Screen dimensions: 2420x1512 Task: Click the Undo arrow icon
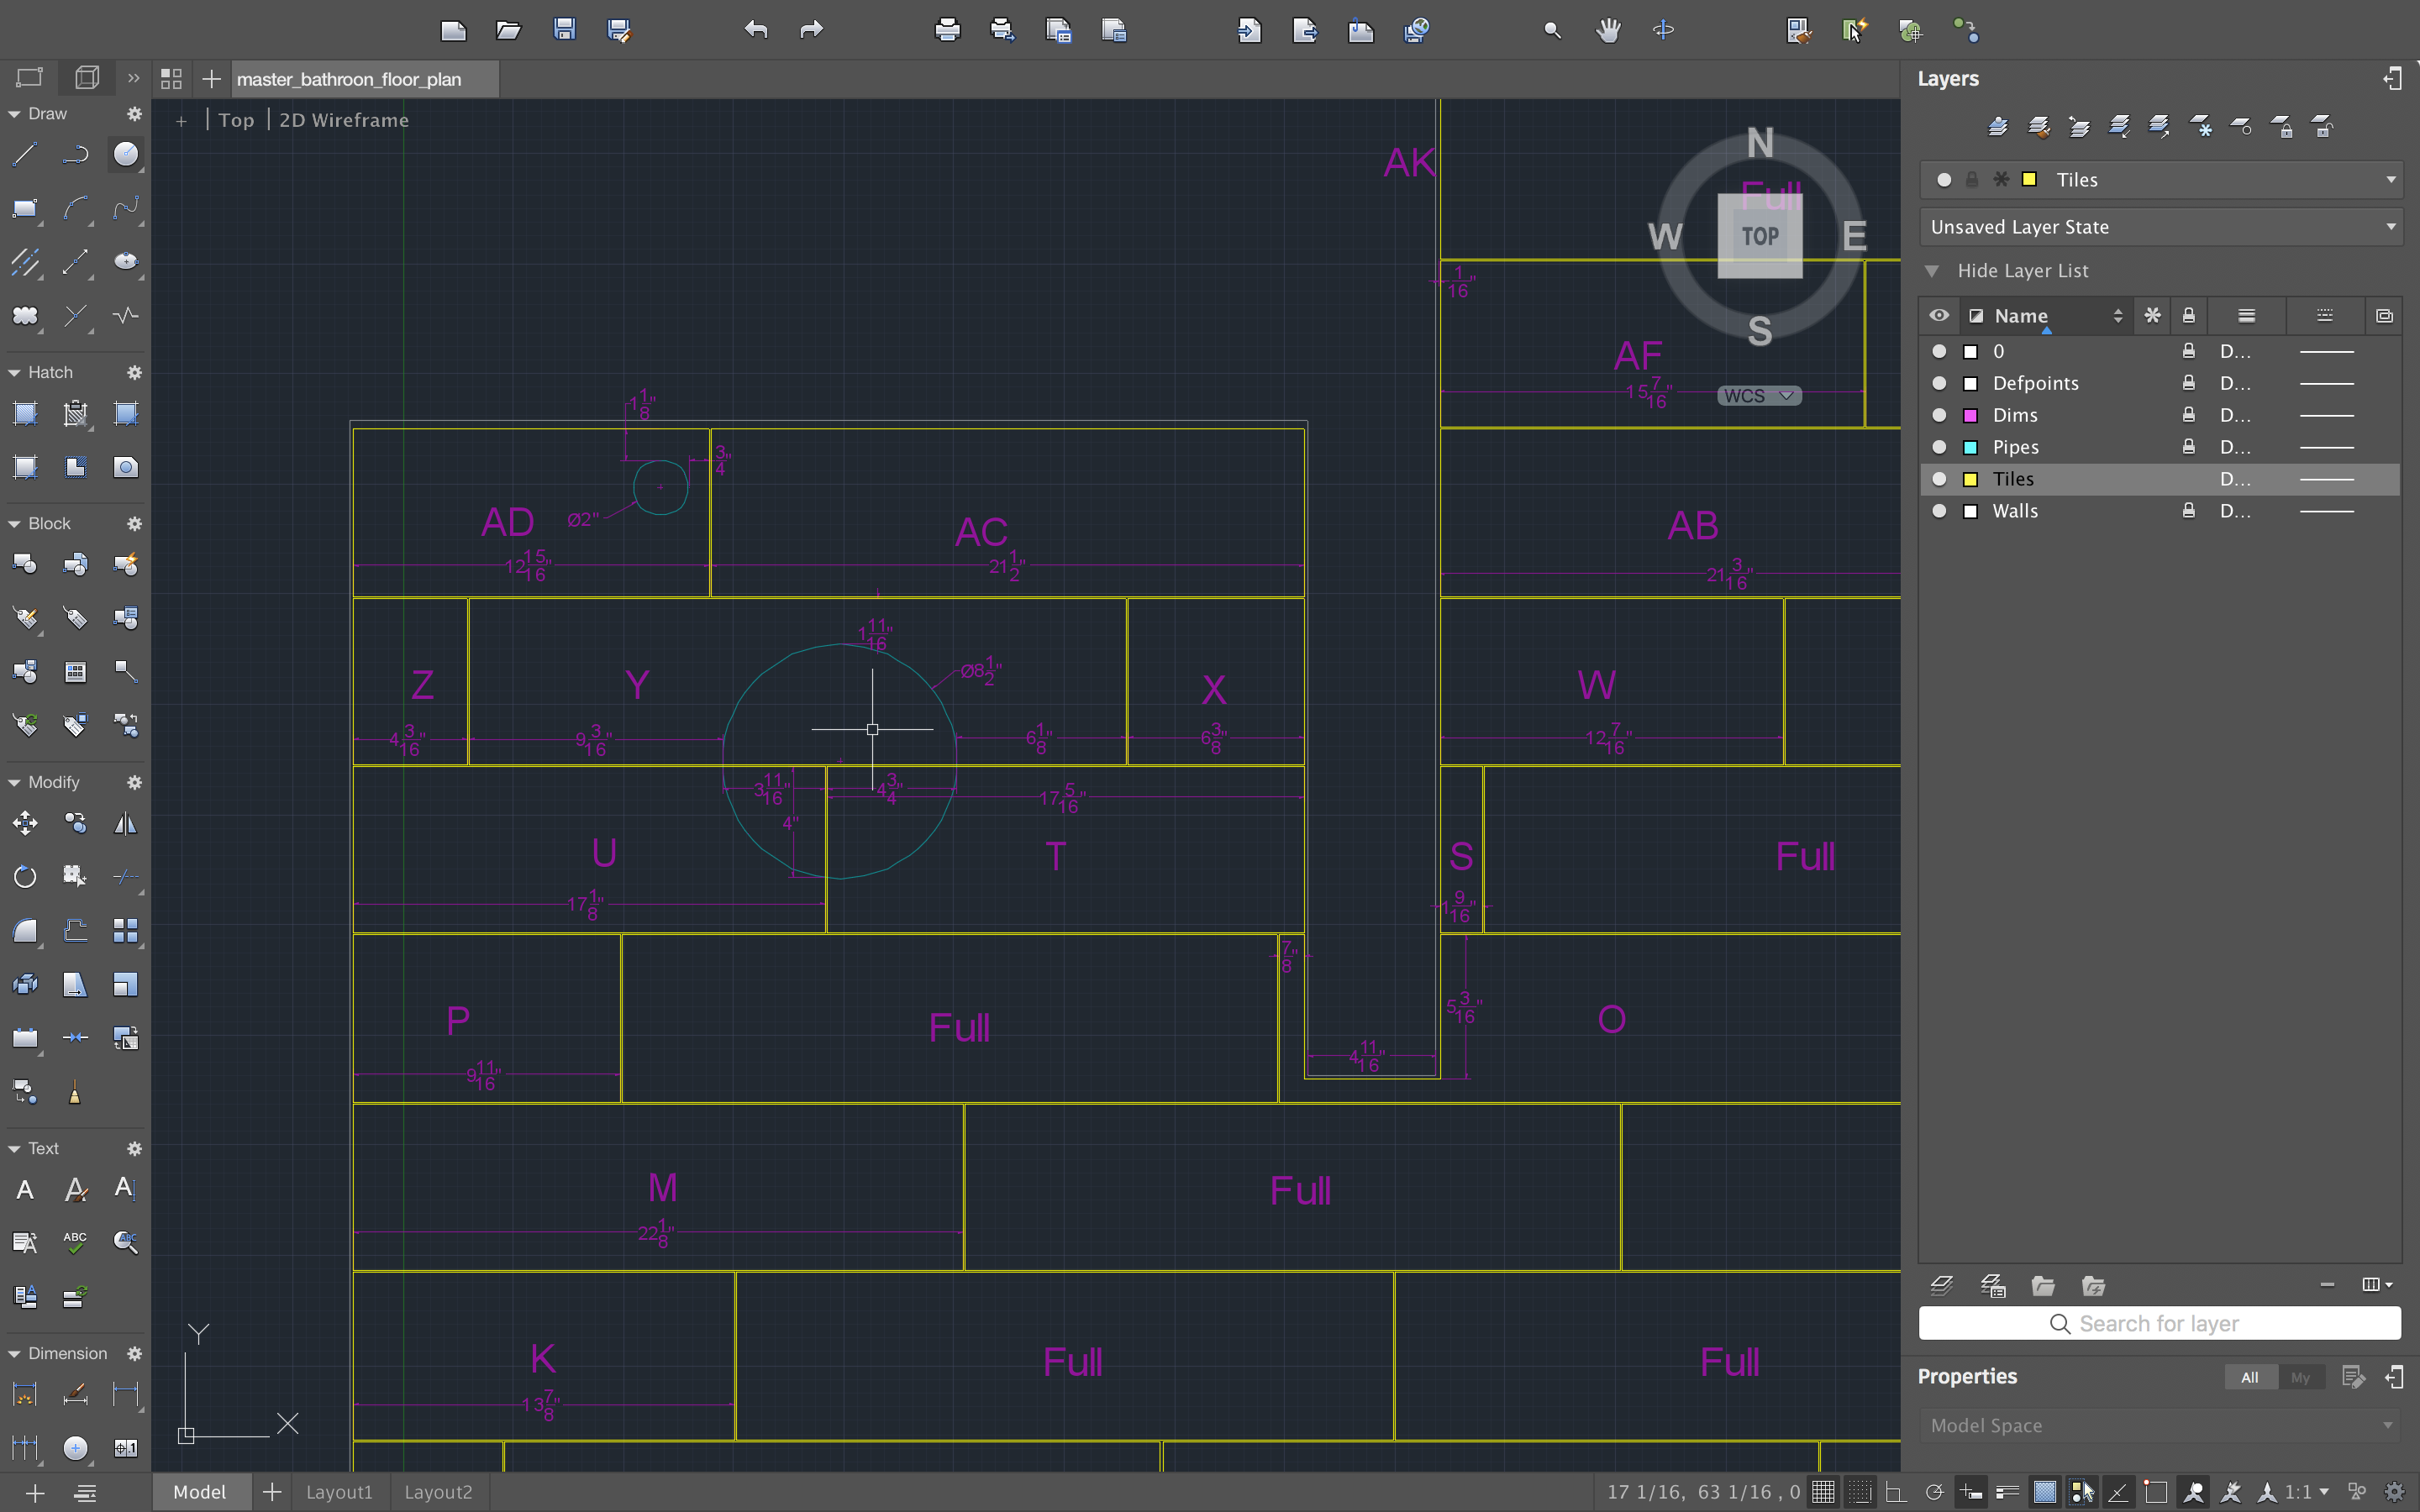tap(756, 30)
